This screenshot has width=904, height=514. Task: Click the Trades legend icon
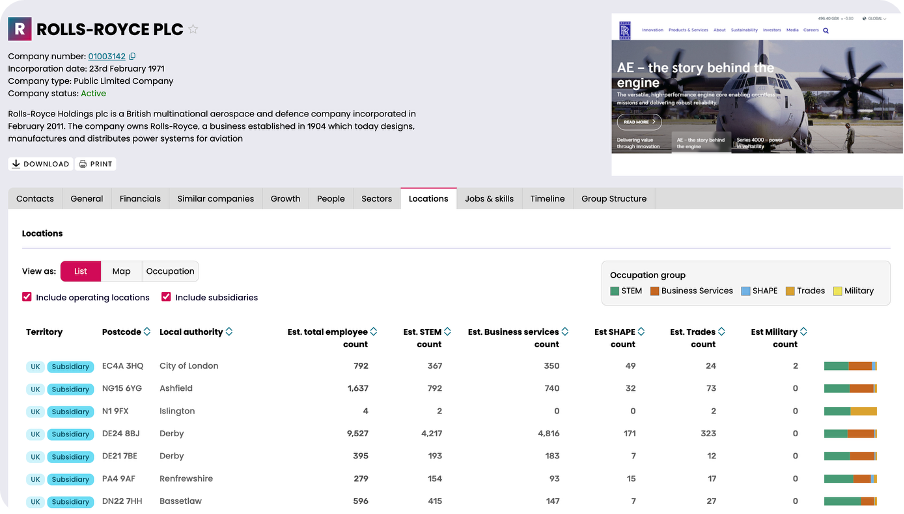tap(790, 291)
